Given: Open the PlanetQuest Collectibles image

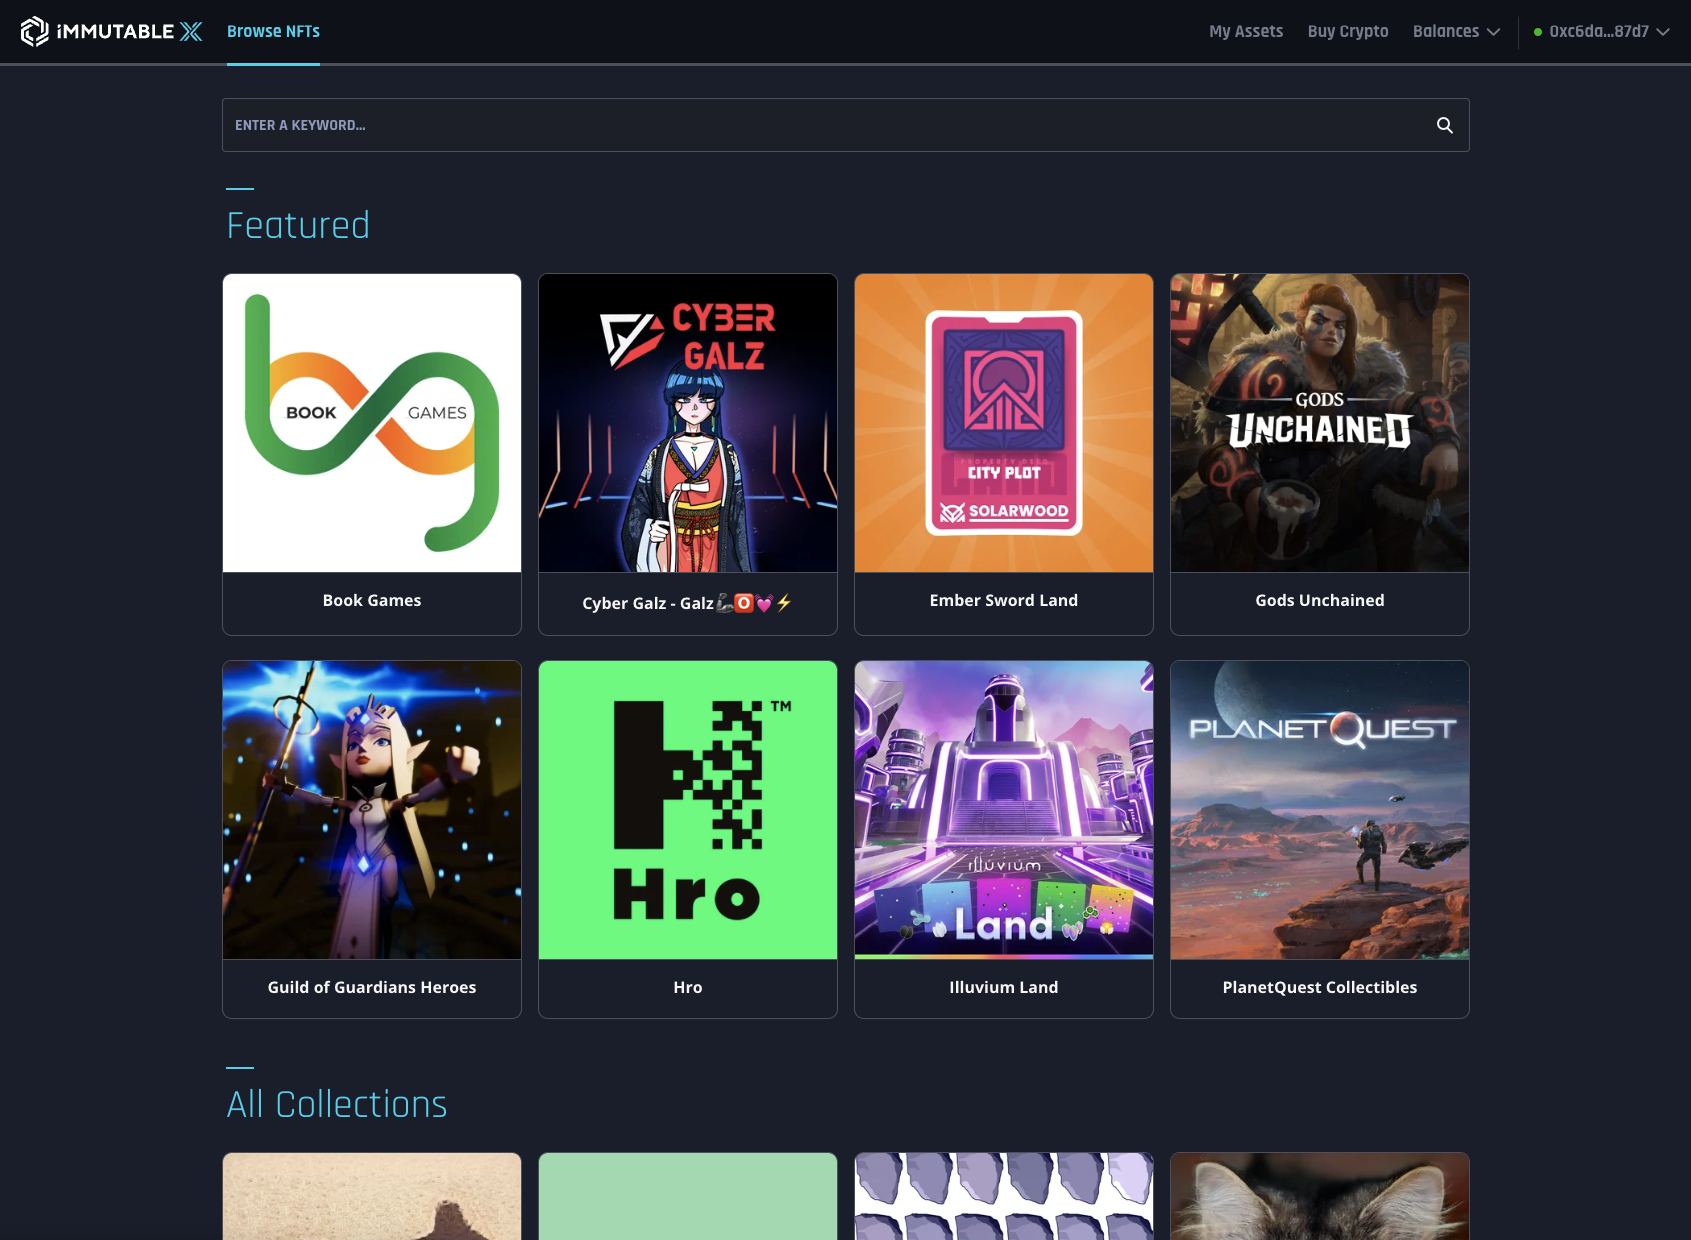Looking at the screenshot, I should tap(1320, 810).
